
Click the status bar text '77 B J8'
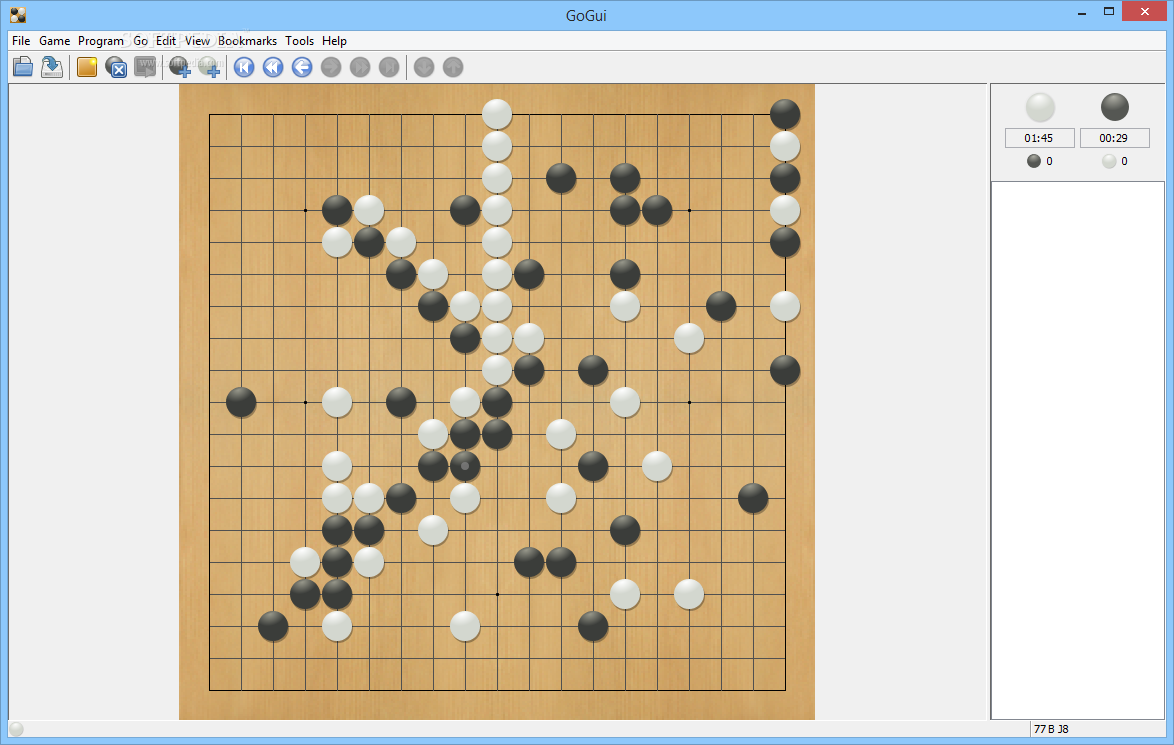[x=1051, y=729]
